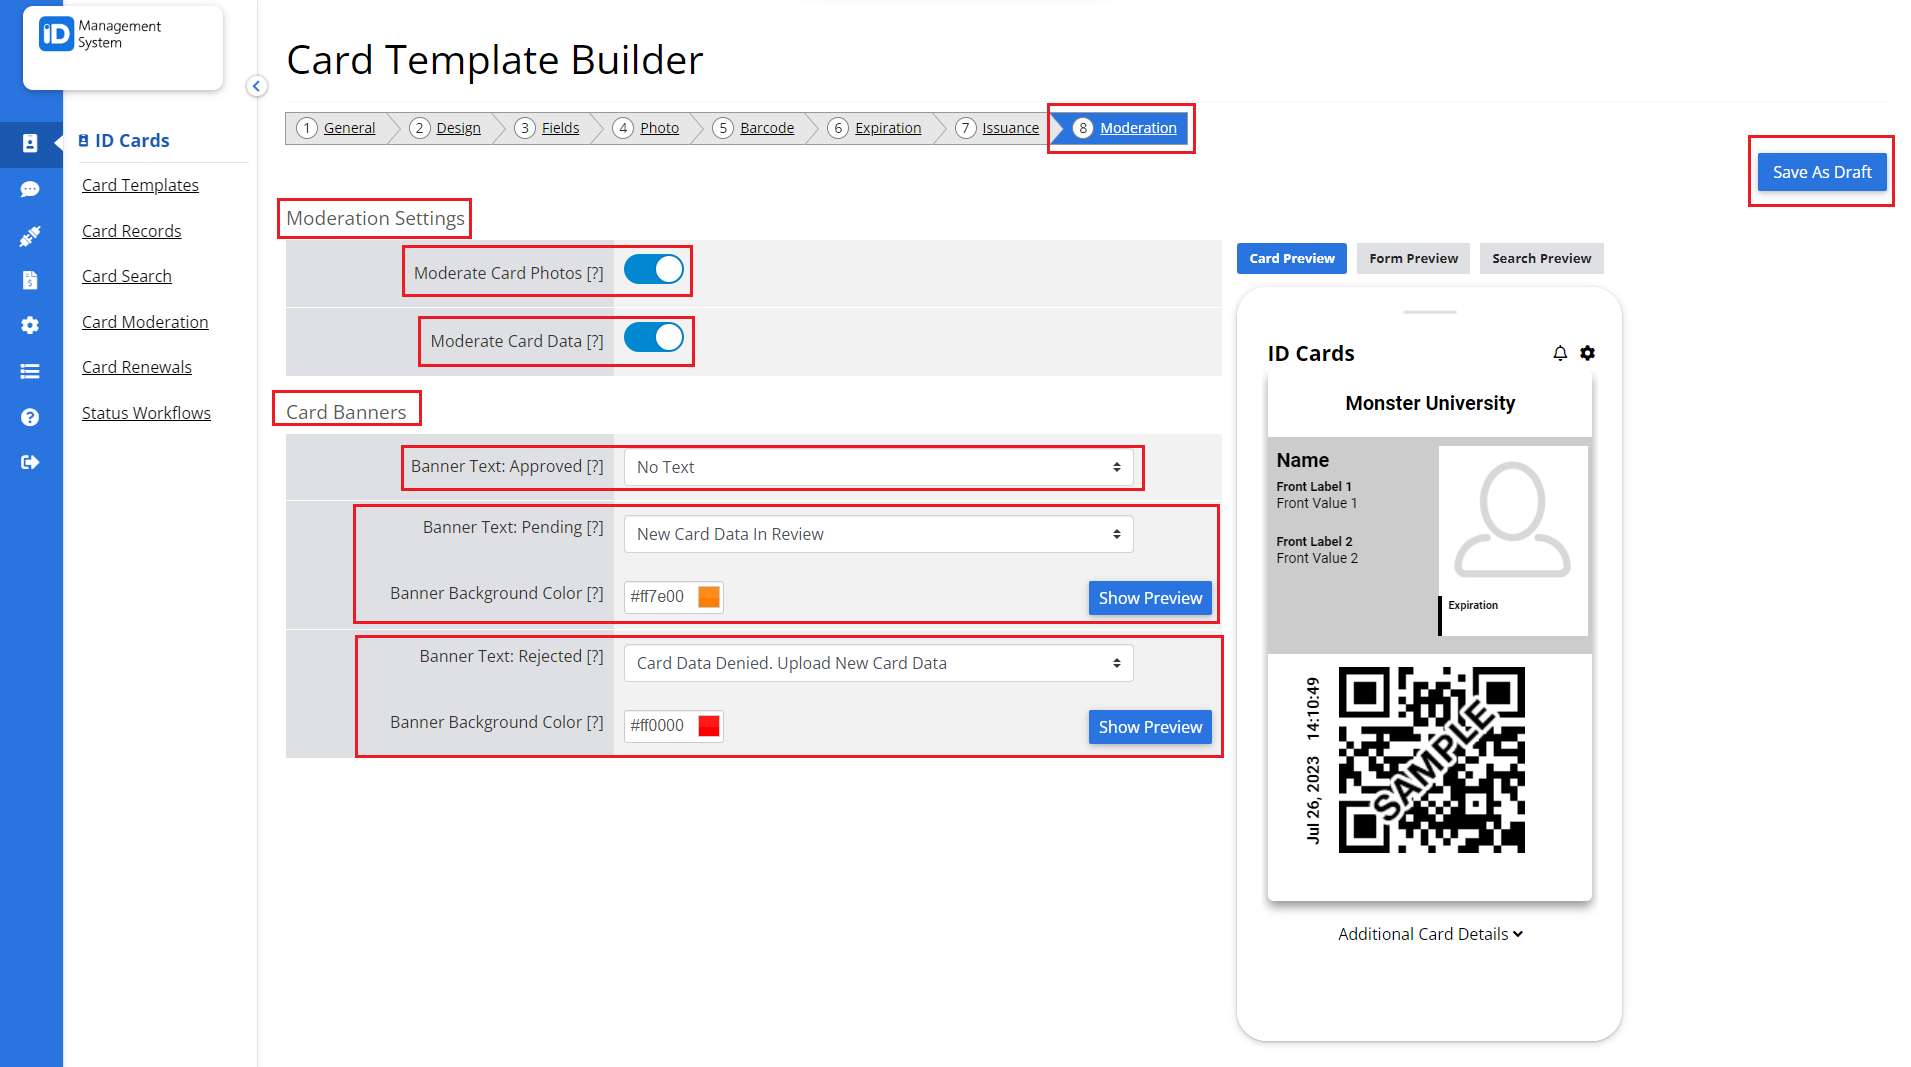Viewport: 1911px width, 1067px height.
Task: Select the ID Cards icon in sidebar
Action: click(x=30, y=144)
